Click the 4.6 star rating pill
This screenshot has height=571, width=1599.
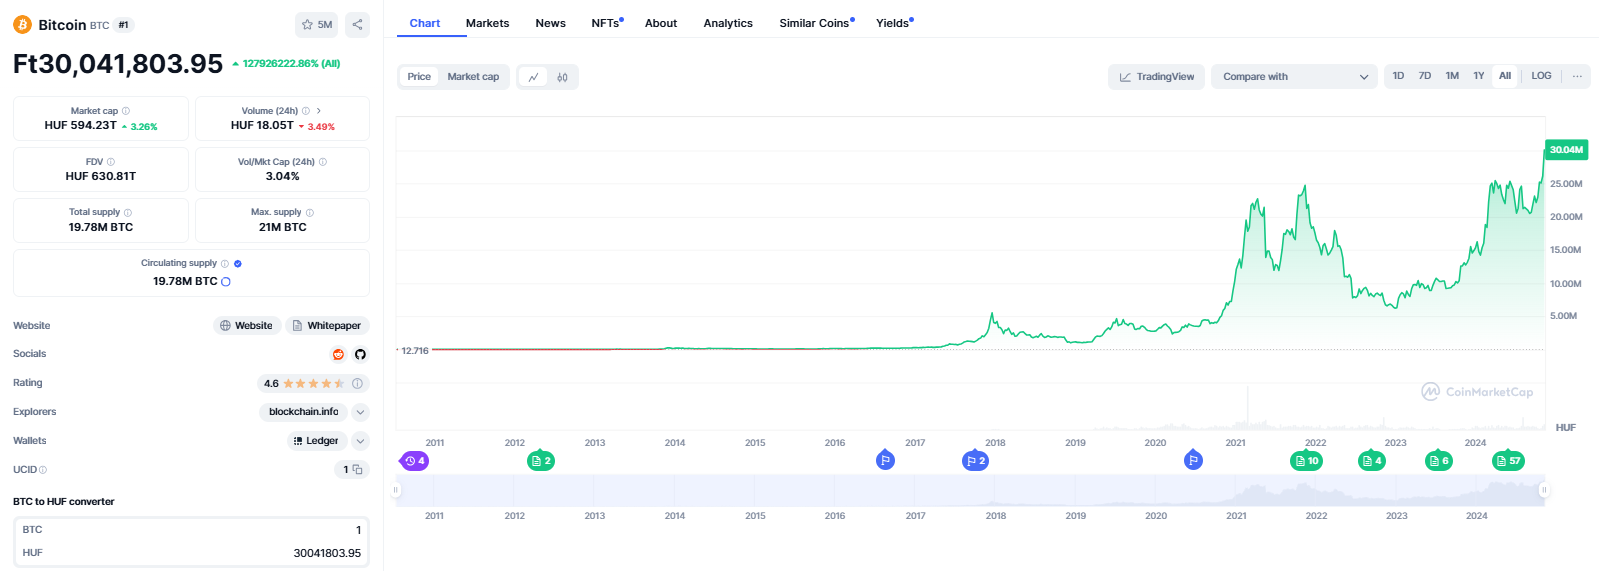coord(313,384)
